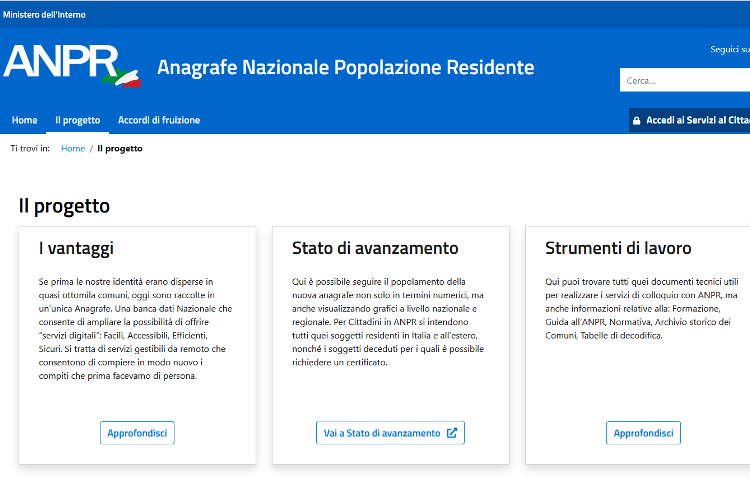Go to Accordi di fruizione tab
The height and width of the screenshot is (500, 750).
[x=159, y=120]
